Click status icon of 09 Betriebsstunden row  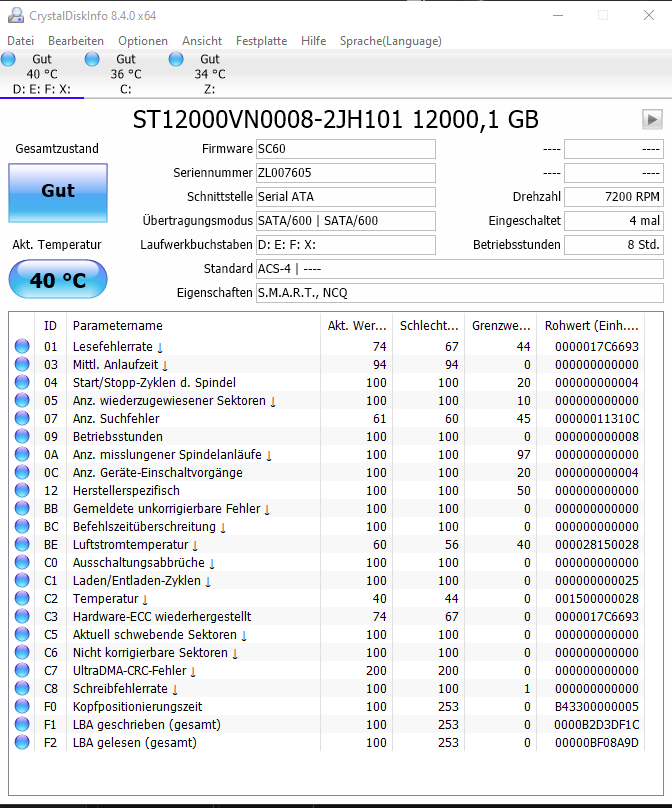point(22,436)
